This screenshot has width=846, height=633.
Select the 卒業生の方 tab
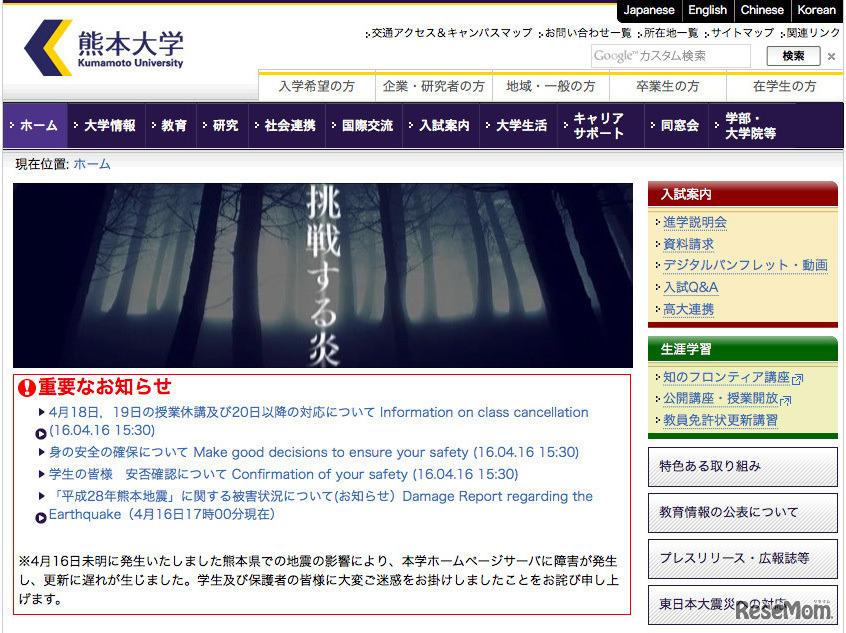click(x=668, y=86)
